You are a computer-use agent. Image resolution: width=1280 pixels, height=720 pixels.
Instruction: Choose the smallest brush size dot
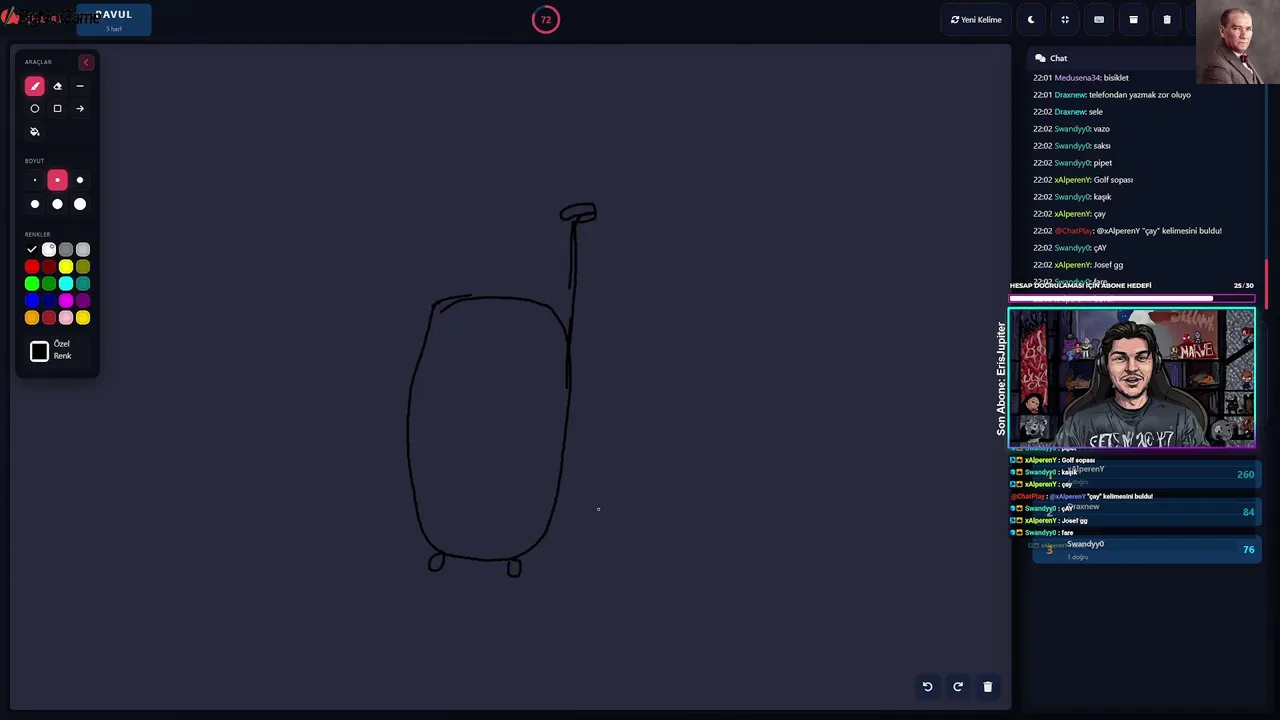[x=34, y=180]
